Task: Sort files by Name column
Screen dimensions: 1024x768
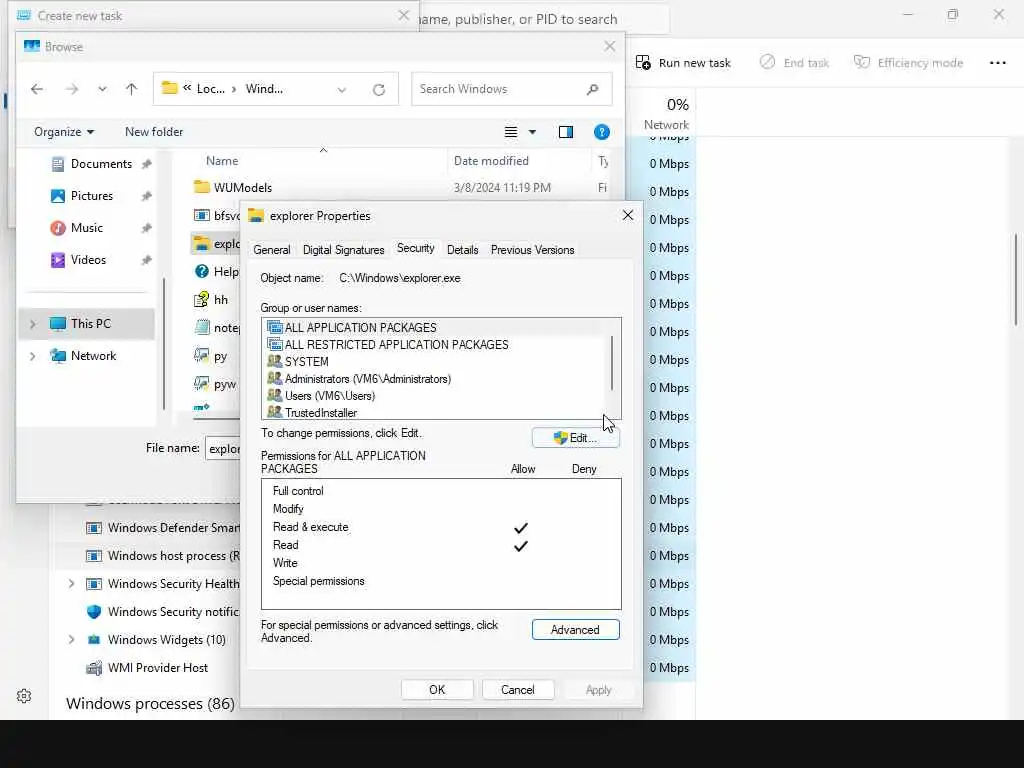Action: 222,161
